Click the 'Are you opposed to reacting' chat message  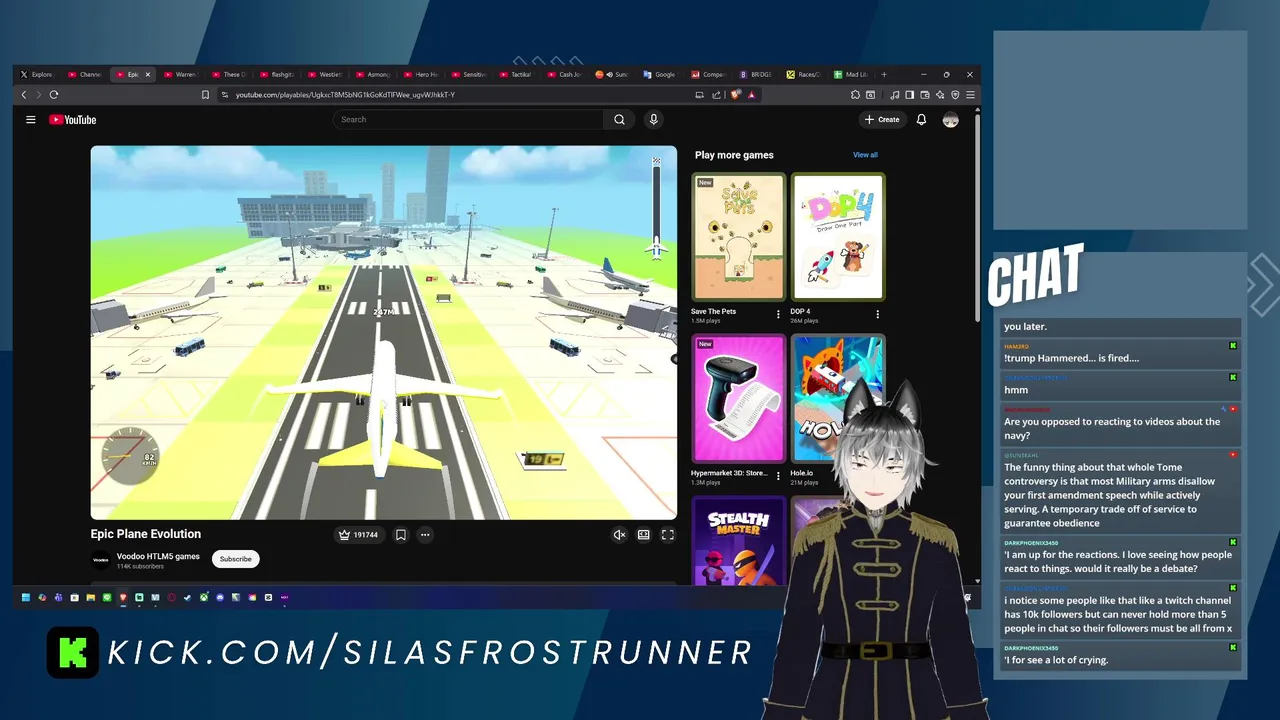(1121, 423)
